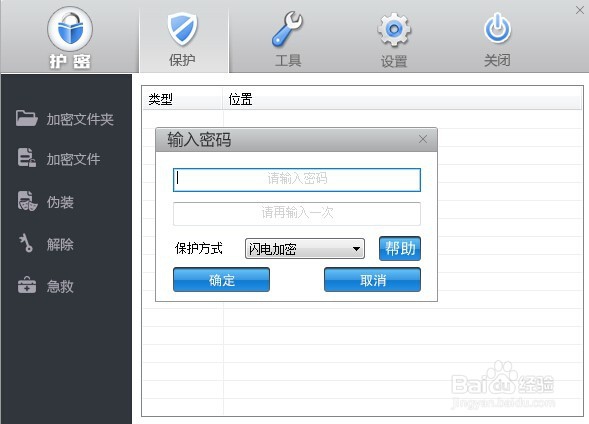The width and height of the screenshot is (589, 424).
Task: Select 加密文件 file-lock icon in sidebar
Action: [27, 157]
